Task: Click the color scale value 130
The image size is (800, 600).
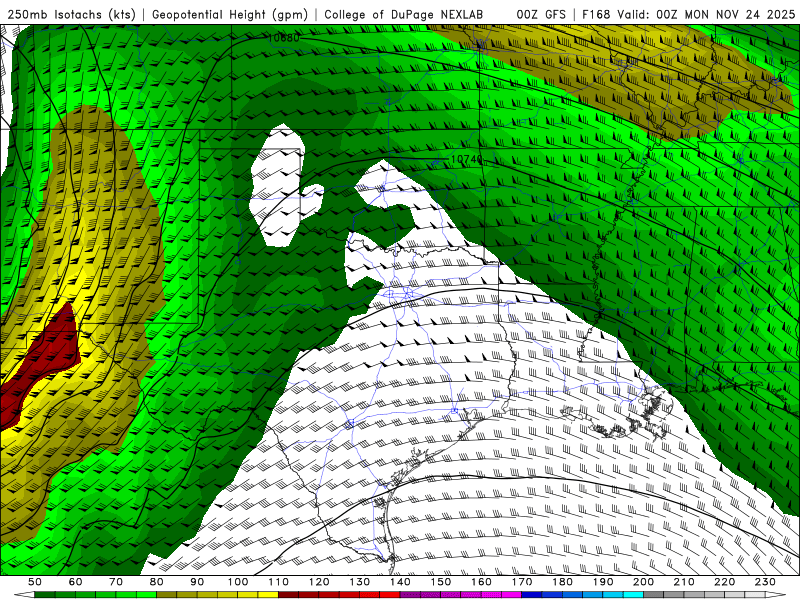Action: click(360, 582)
